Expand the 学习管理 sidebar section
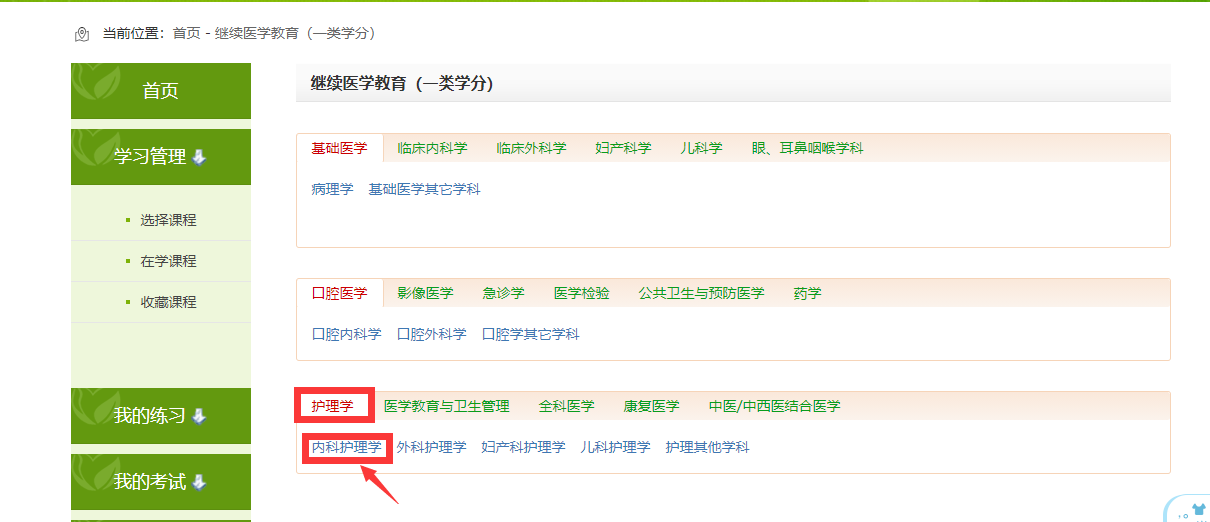Screen dimensions: 1210x522 click(161, 157)
